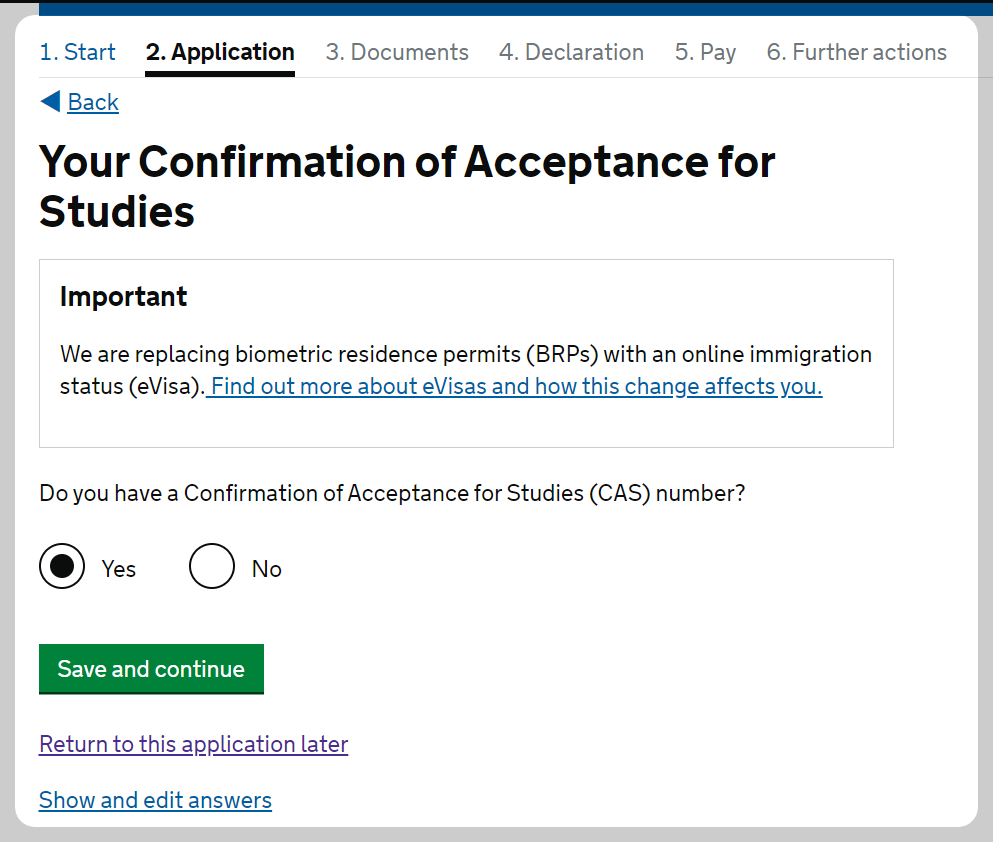Image resolution: width=993 pixels, height=842 pixels.
Task: Follow the Back text link
Action: 93,102
